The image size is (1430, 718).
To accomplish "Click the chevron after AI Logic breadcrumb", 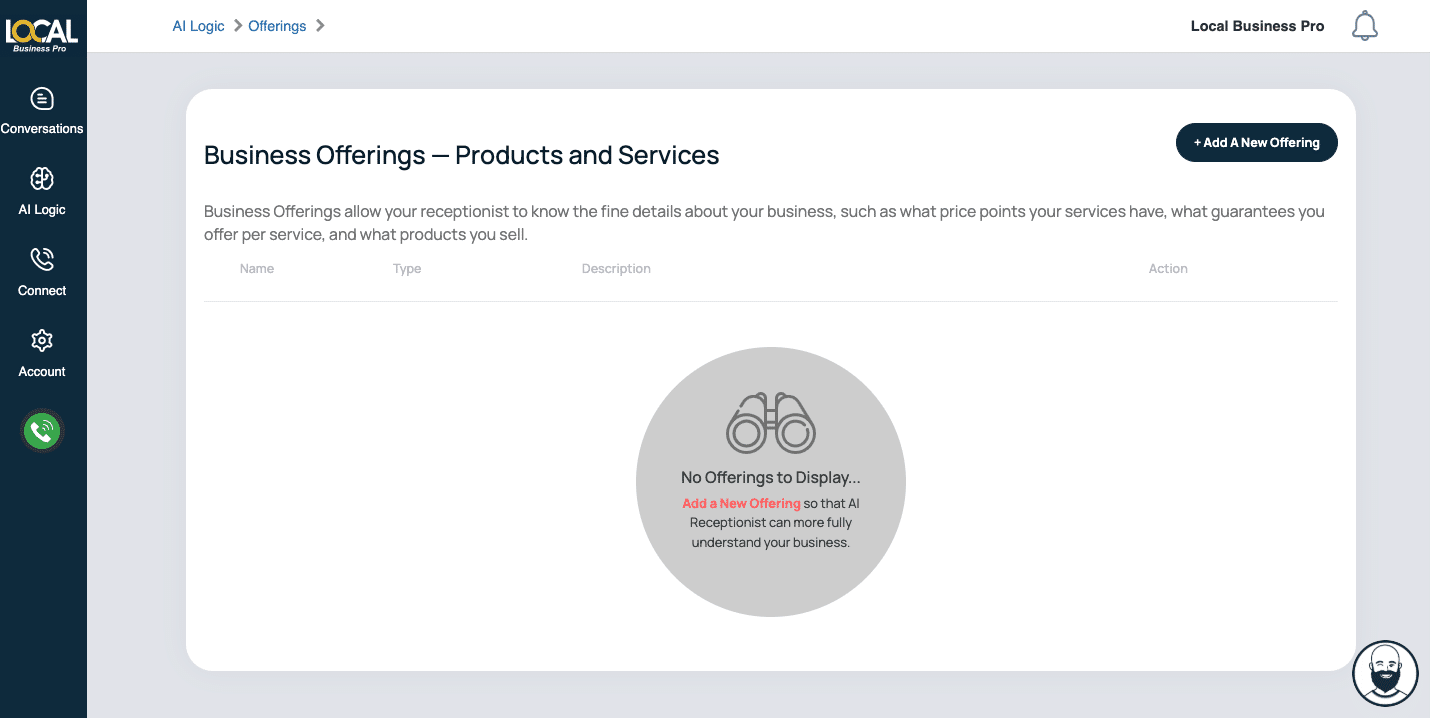I will click(238, 26).
